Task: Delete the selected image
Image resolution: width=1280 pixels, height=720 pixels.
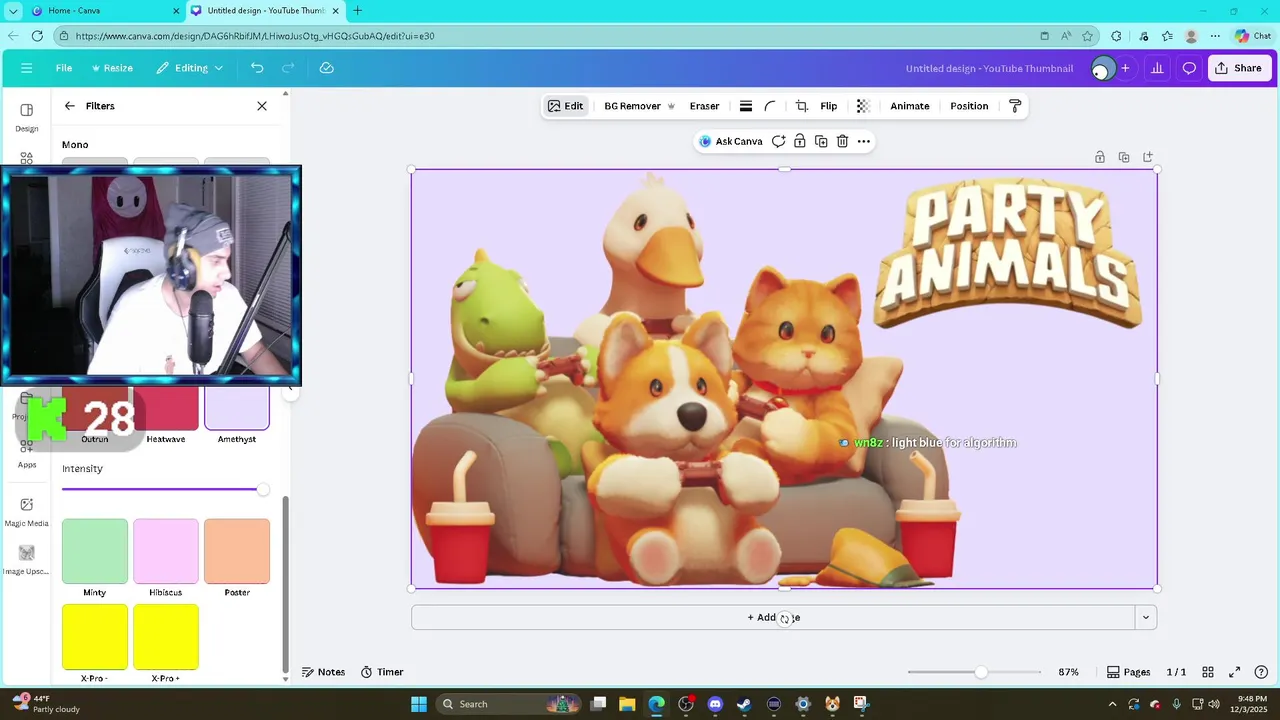Action: pyautogui.click(x=842, y=141)
